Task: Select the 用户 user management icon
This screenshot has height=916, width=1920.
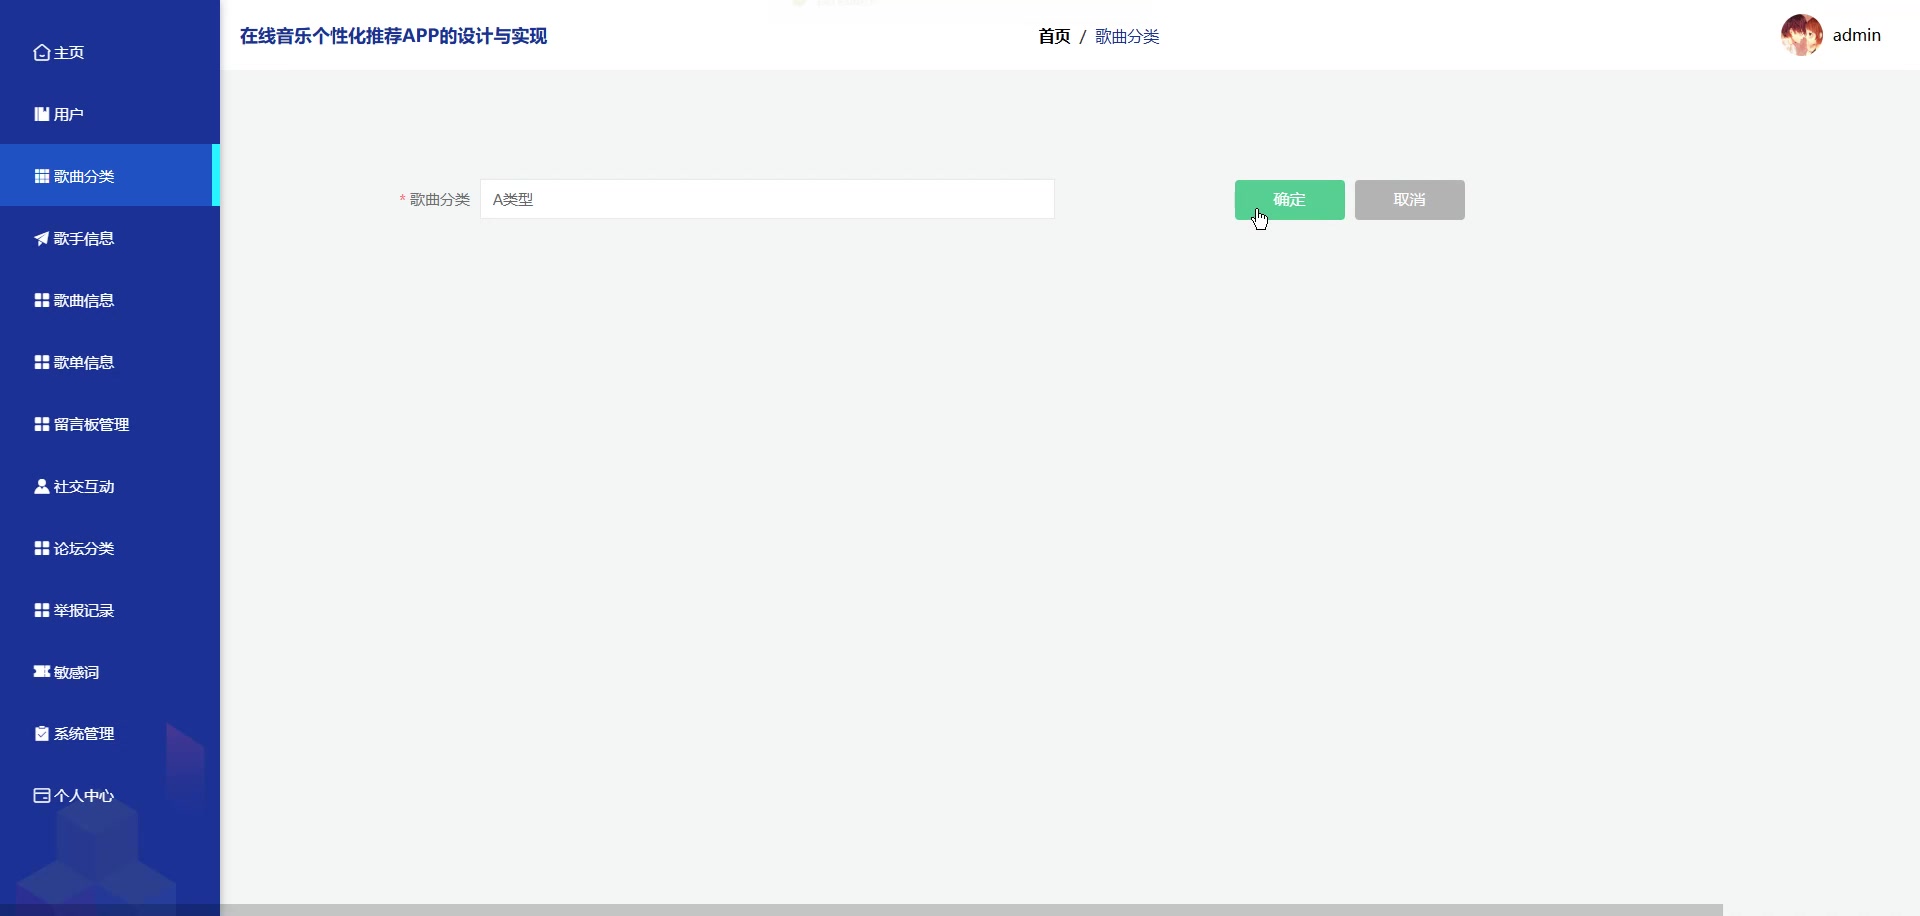Action: (x=41, y=114)
